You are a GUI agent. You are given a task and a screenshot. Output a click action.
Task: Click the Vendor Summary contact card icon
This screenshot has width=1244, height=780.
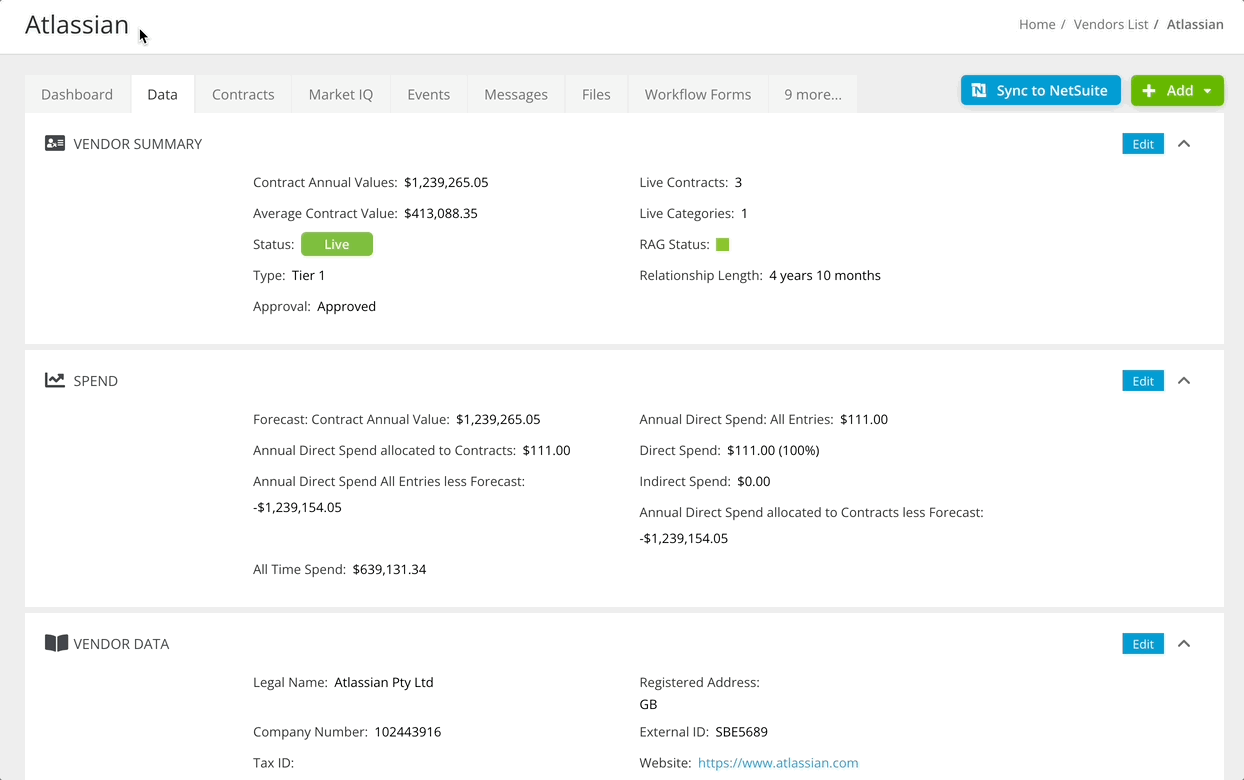coord(54,143)
